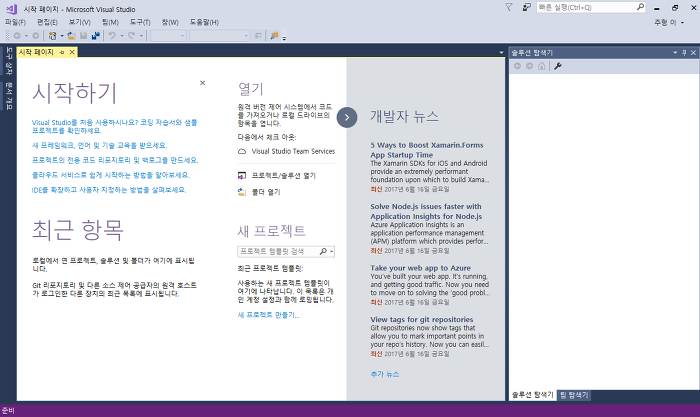This screenshot has width=700, height=417.
Task: Open solution platforms combo box
Action: [219, 36]
